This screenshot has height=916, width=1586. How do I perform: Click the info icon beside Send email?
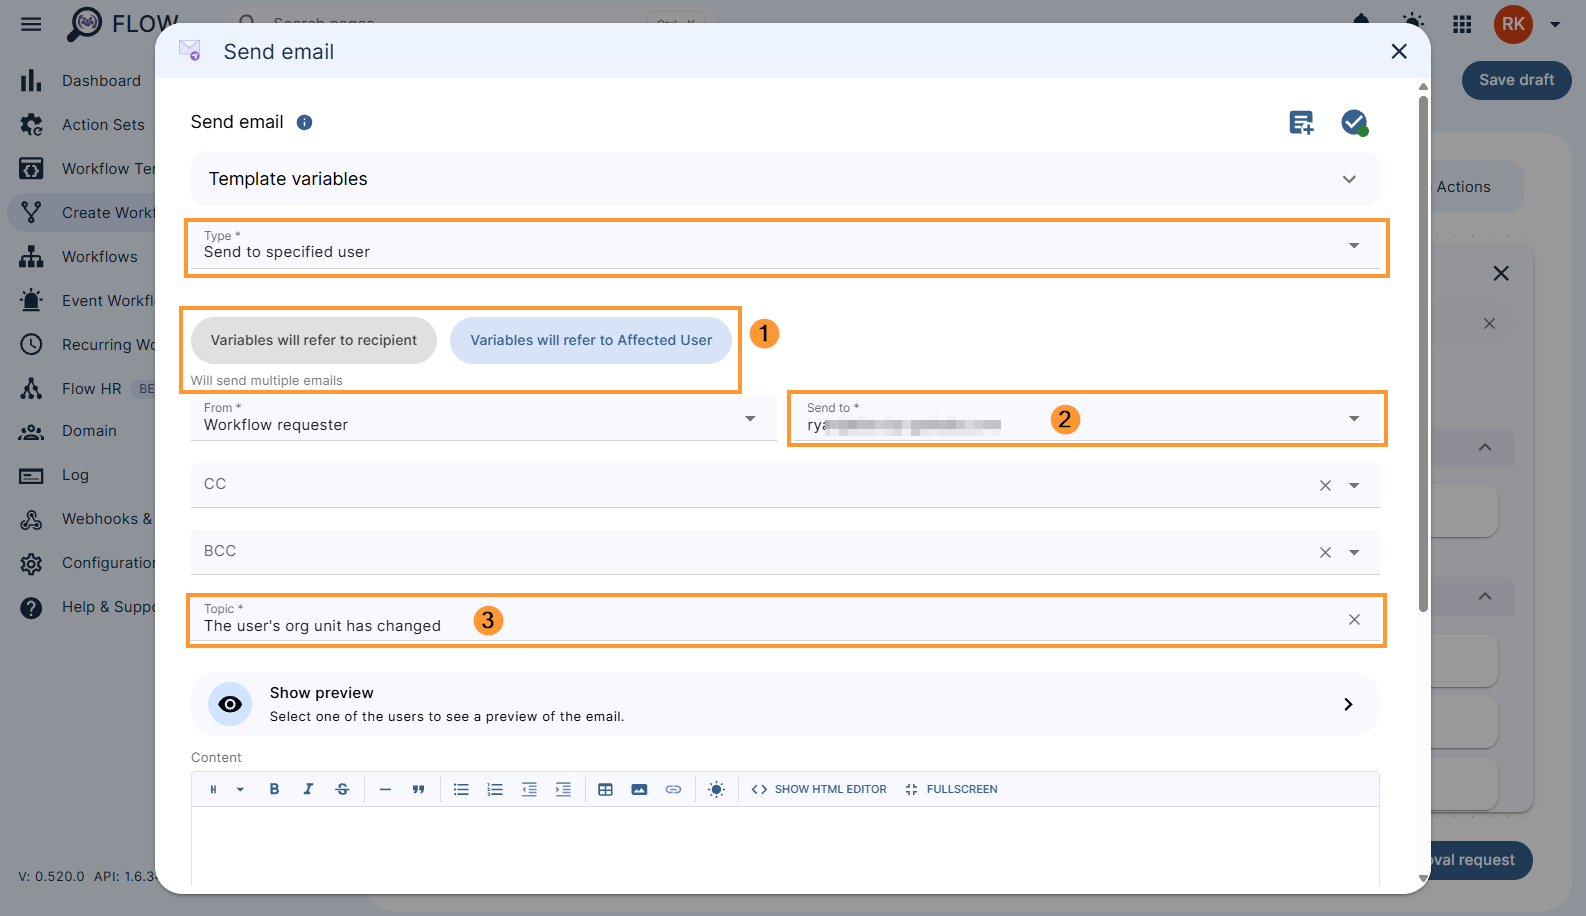305,122
